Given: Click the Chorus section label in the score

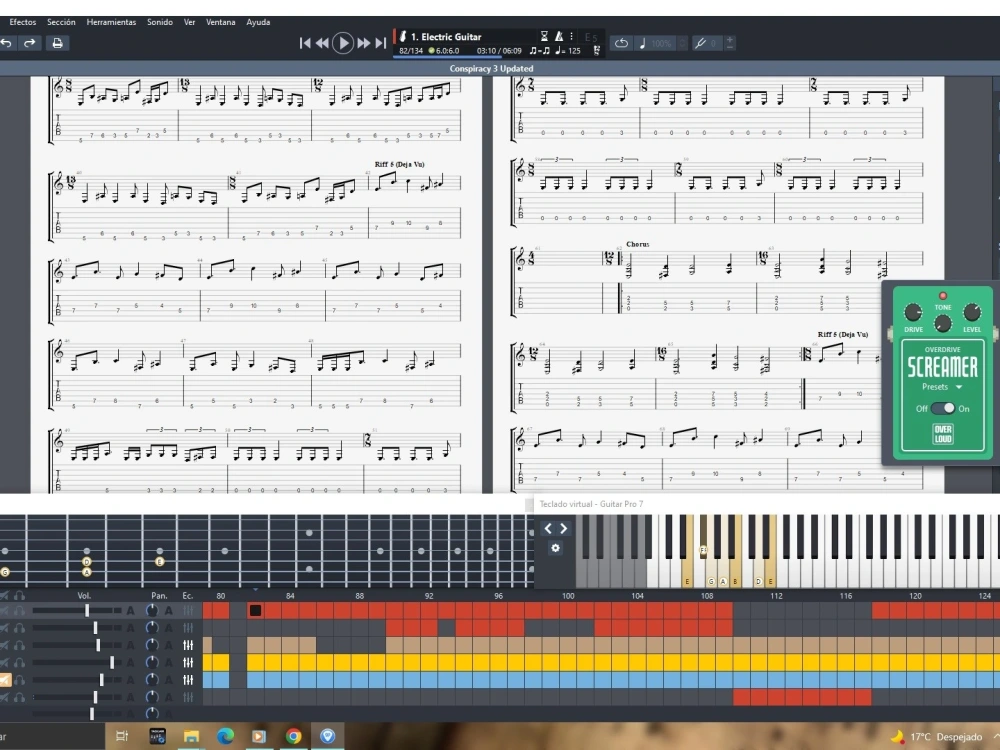Looking at the screenshot, I should coord(638,244).
